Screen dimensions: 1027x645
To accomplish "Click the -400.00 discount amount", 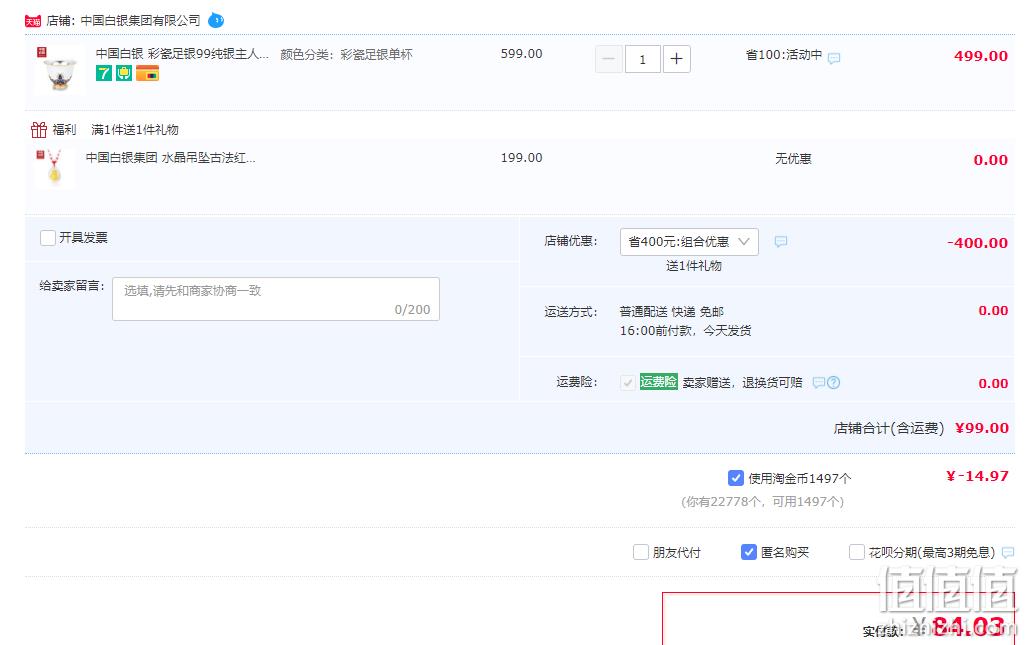I will pyautogui.click(x=977, y=243).
